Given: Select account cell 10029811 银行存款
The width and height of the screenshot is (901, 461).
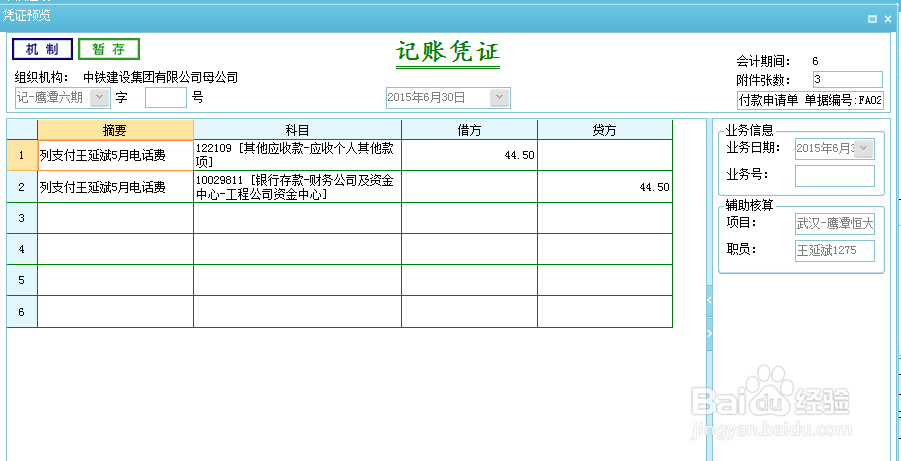Looking at the screenshot, I should (x=297, y=186).
